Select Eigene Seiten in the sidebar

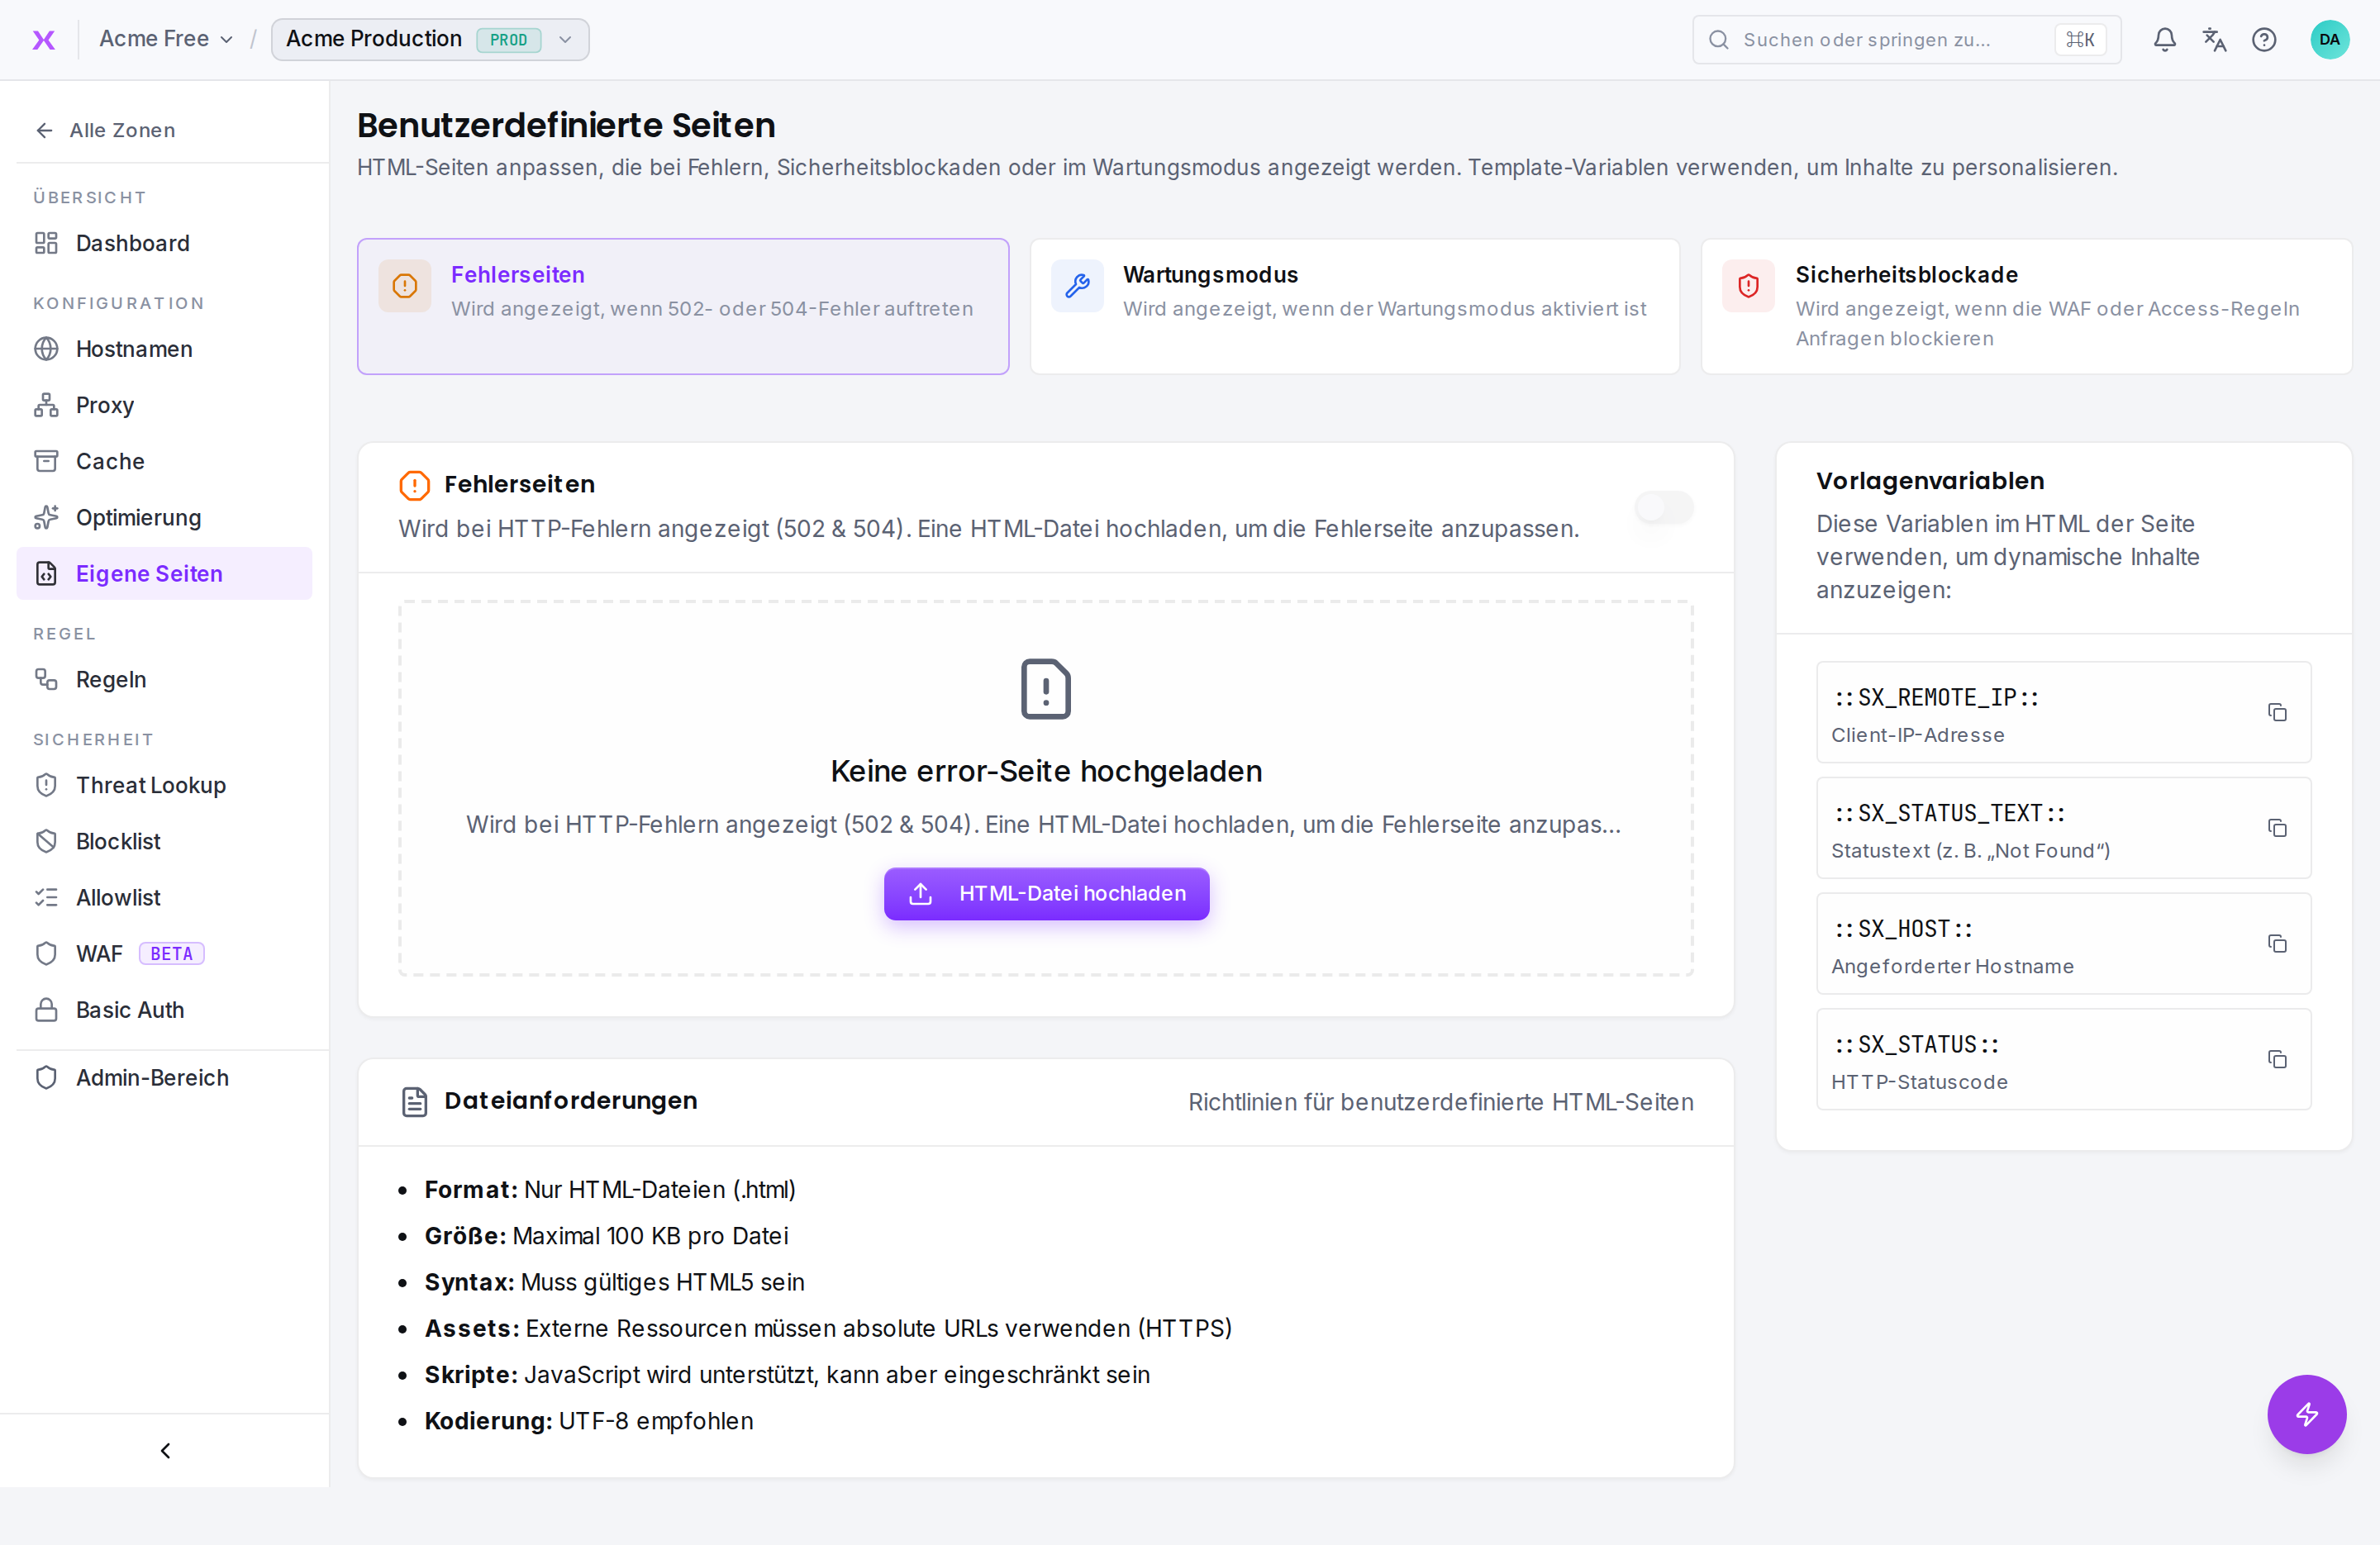click(x=164, y=573)
